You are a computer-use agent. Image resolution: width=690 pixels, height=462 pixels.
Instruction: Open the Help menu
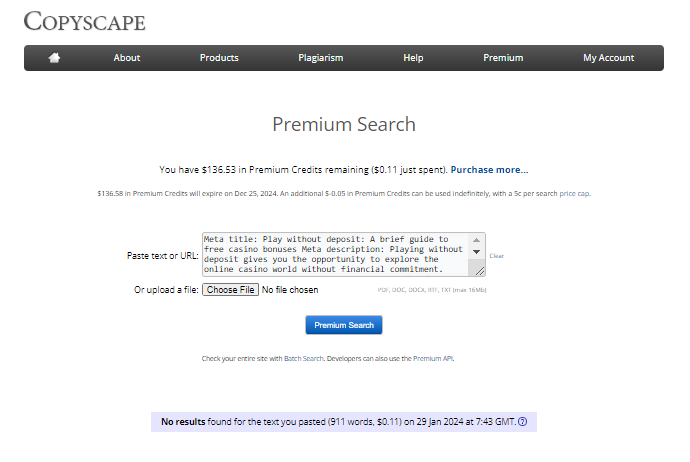tap(413, 58)
